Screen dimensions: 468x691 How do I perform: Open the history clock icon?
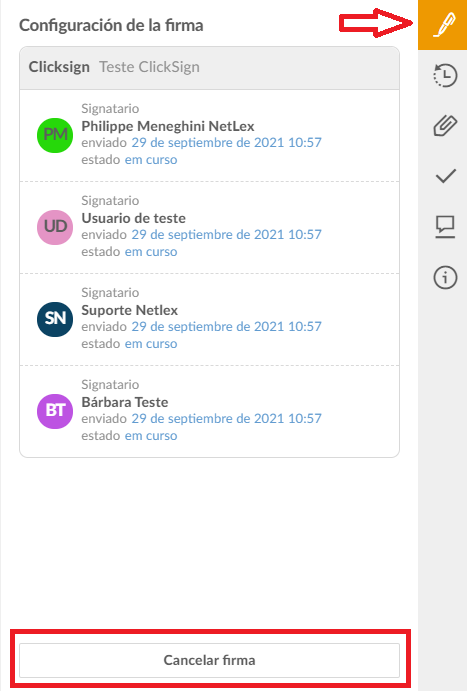click(x=445, y=76)
